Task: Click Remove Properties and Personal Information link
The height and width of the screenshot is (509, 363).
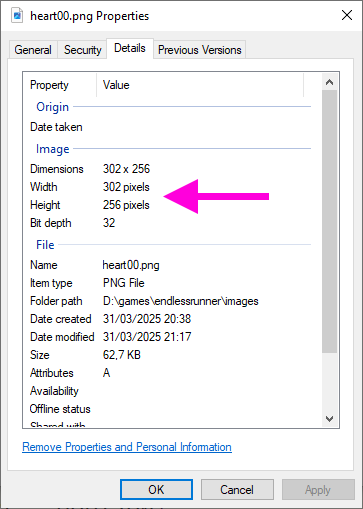Action: (127, 447)
